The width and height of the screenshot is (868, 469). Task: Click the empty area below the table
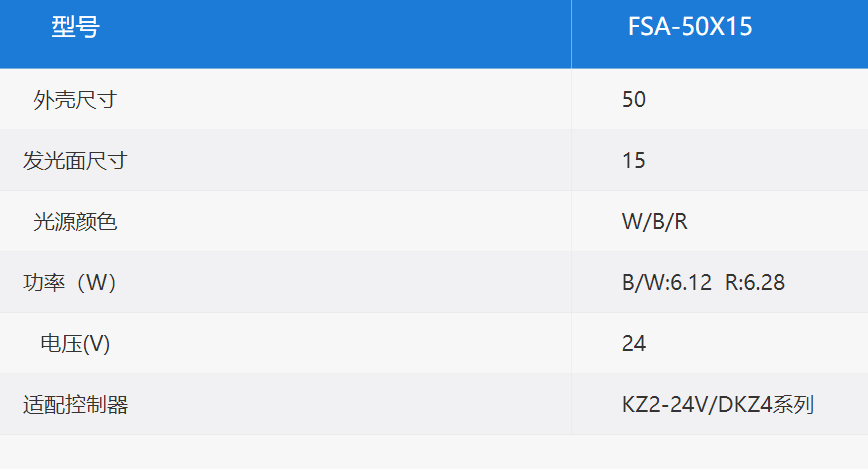coord(434,452)
